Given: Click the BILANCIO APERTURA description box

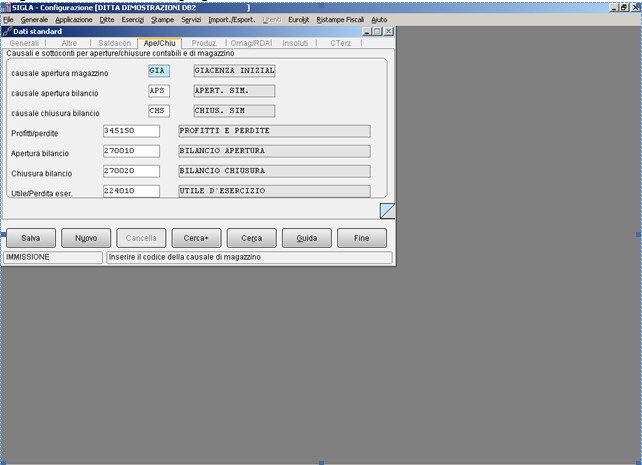Looking at the screenshot, I should 274,151.
